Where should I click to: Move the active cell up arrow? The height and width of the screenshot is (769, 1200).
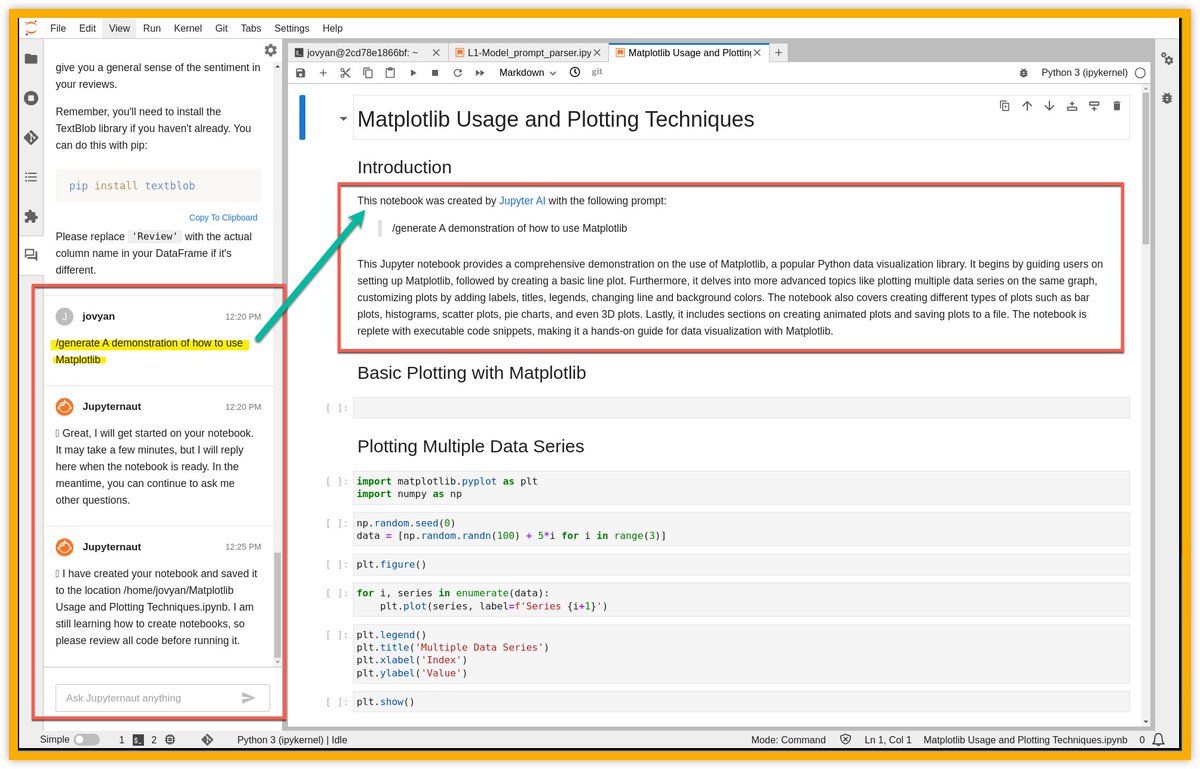1027,106
